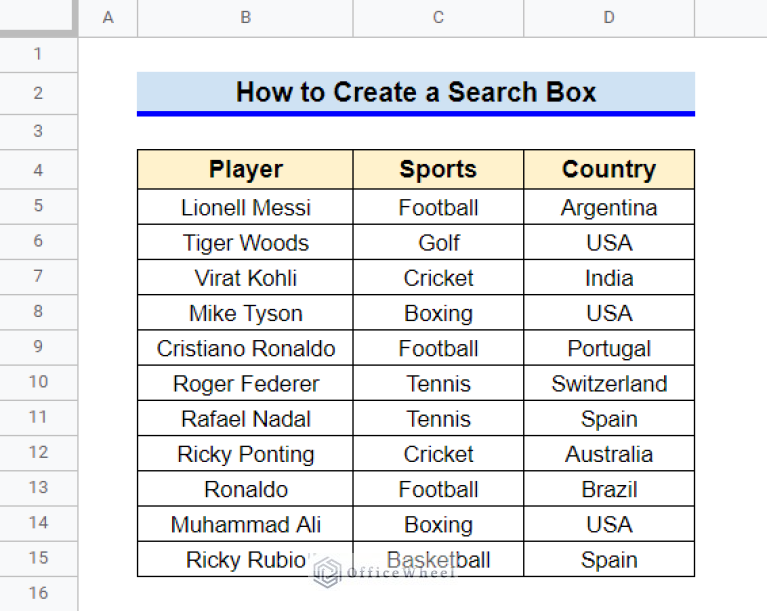Select row 10 header
The height and width of the screenshot is (611, 767).
click(x=38, y=382)
